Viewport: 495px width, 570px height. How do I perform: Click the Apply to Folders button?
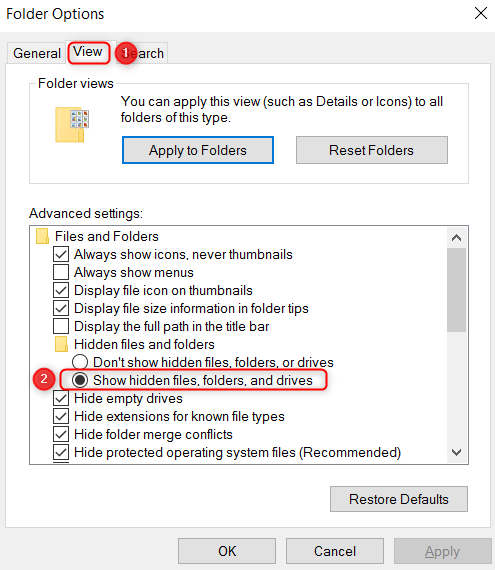pos(198,150)
